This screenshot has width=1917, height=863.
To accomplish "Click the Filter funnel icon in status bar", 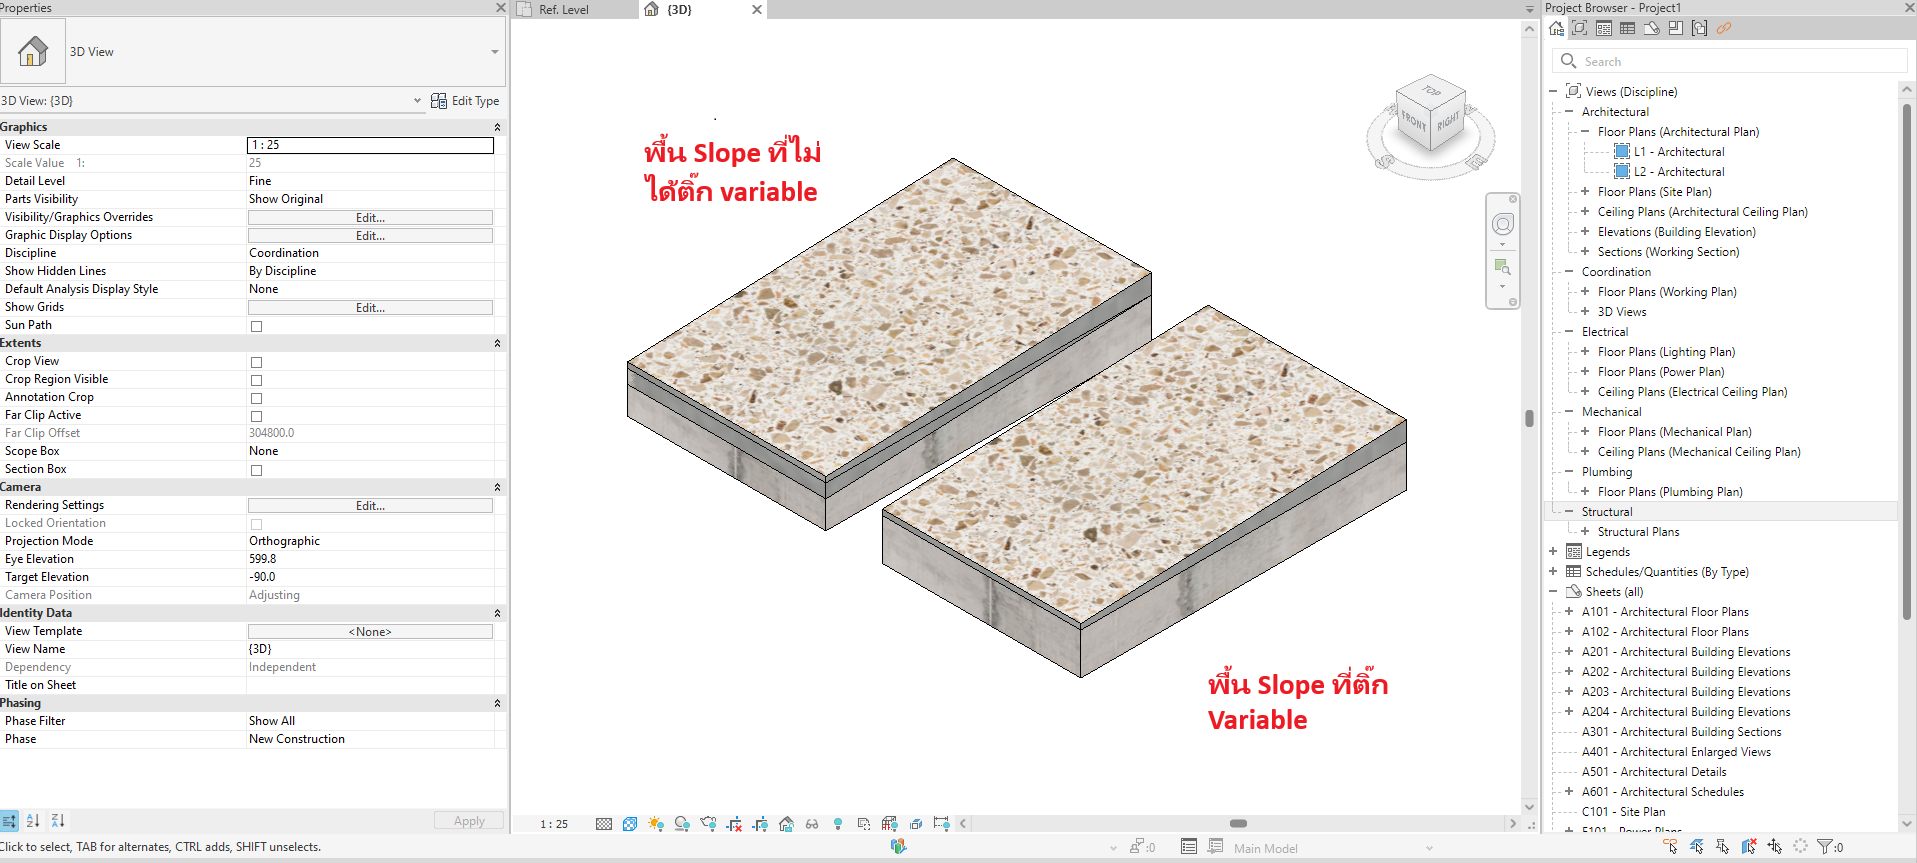I will (x=1825, y=847).
